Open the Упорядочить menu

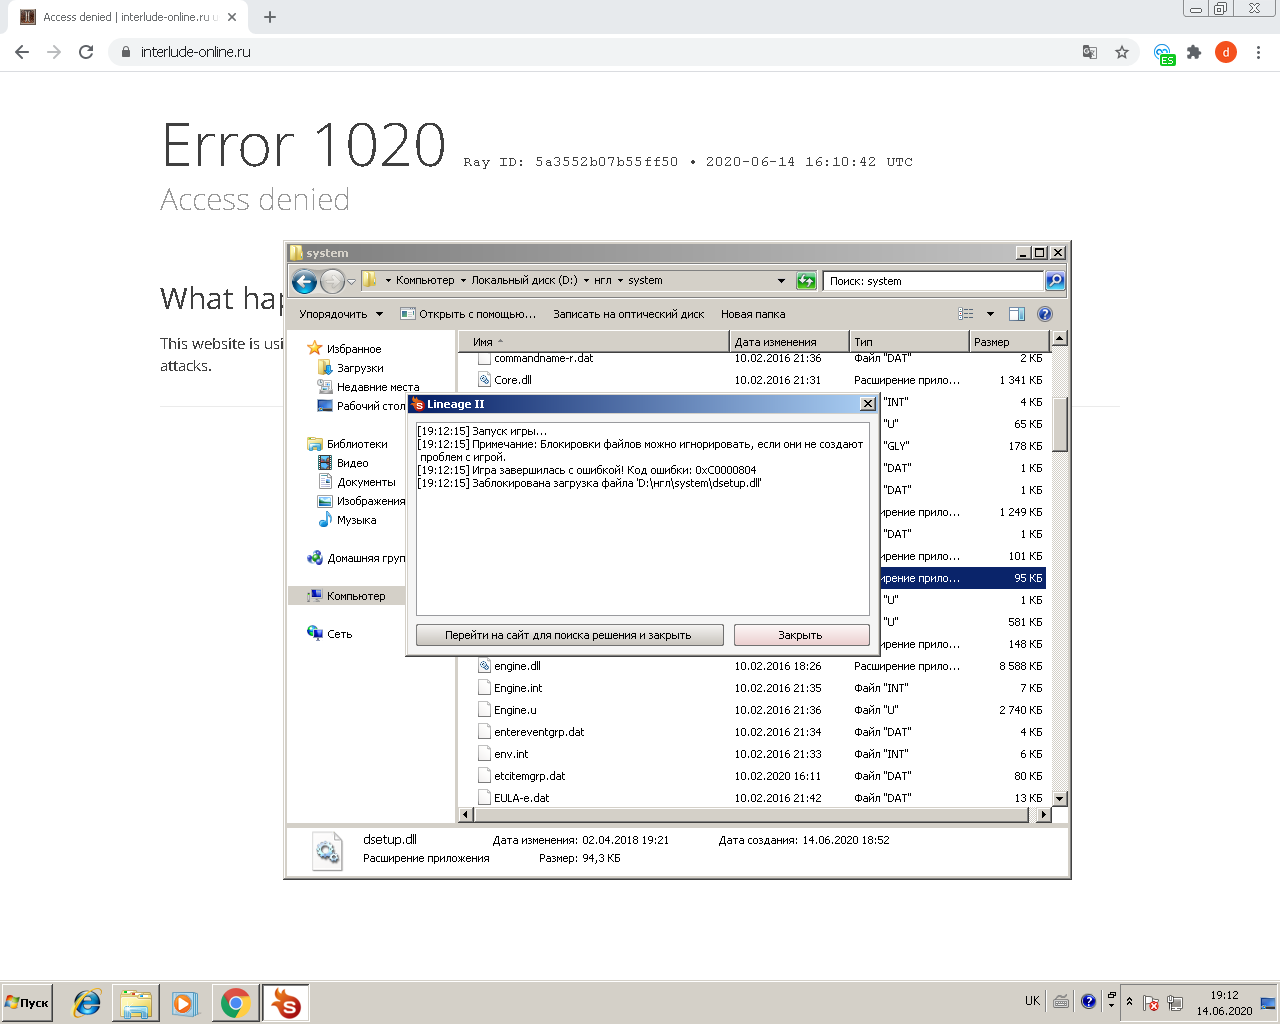341,314
